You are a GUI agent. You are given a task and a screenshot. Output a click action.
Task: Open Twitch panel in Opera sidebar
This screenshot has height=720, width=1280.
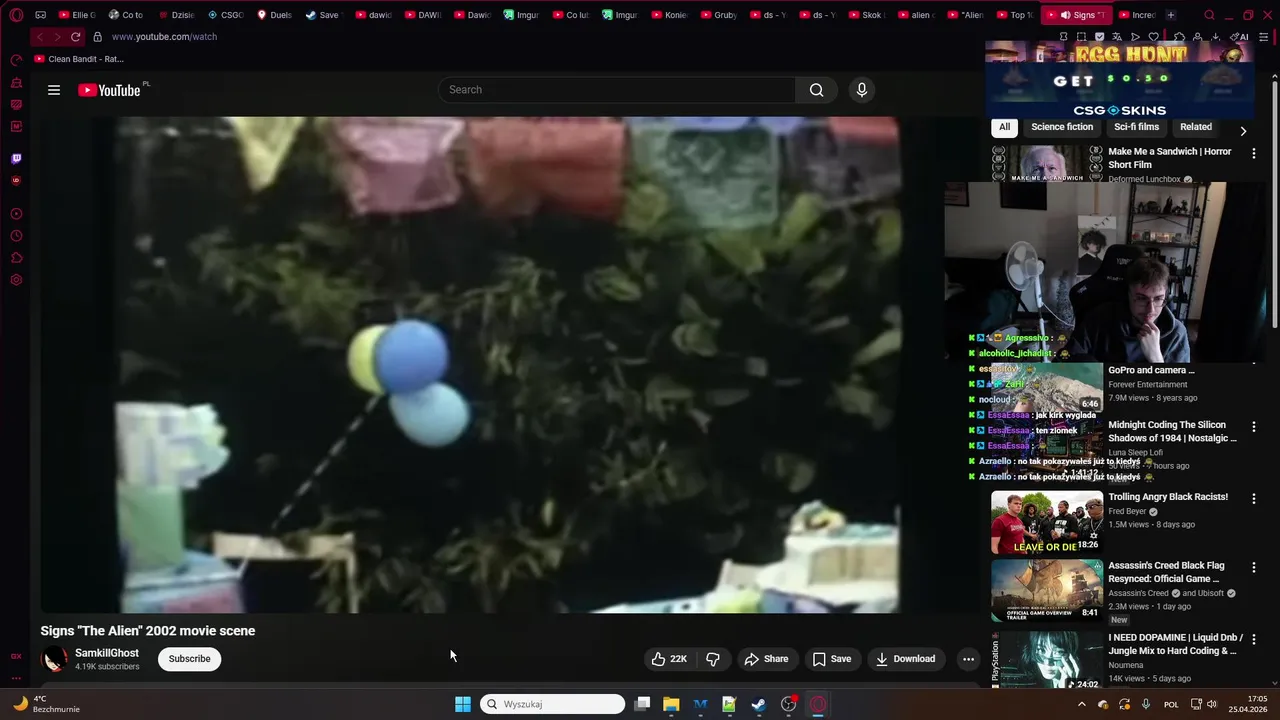click(16, 158)
